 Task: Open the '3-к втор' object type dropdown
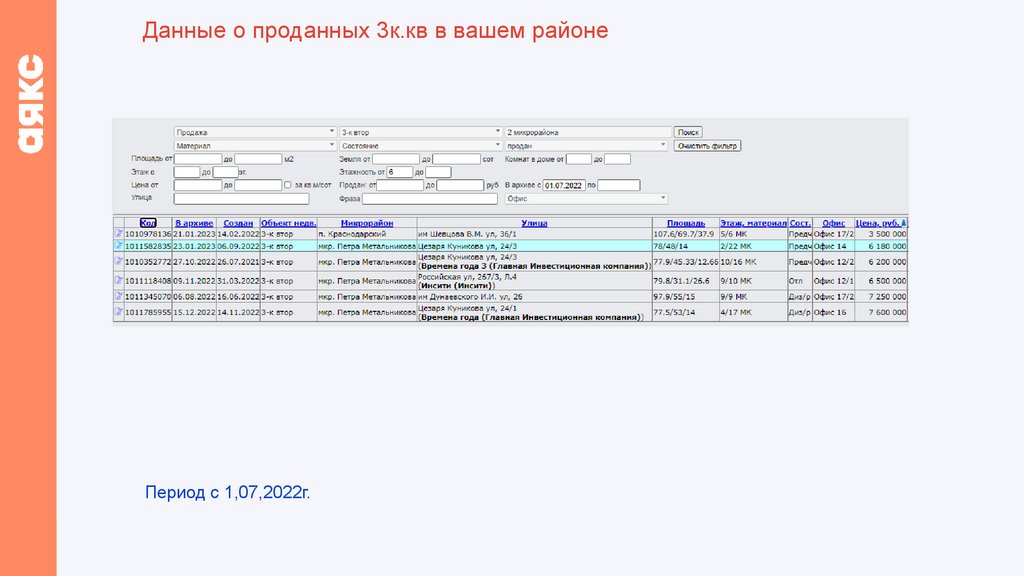click(421, 132)
